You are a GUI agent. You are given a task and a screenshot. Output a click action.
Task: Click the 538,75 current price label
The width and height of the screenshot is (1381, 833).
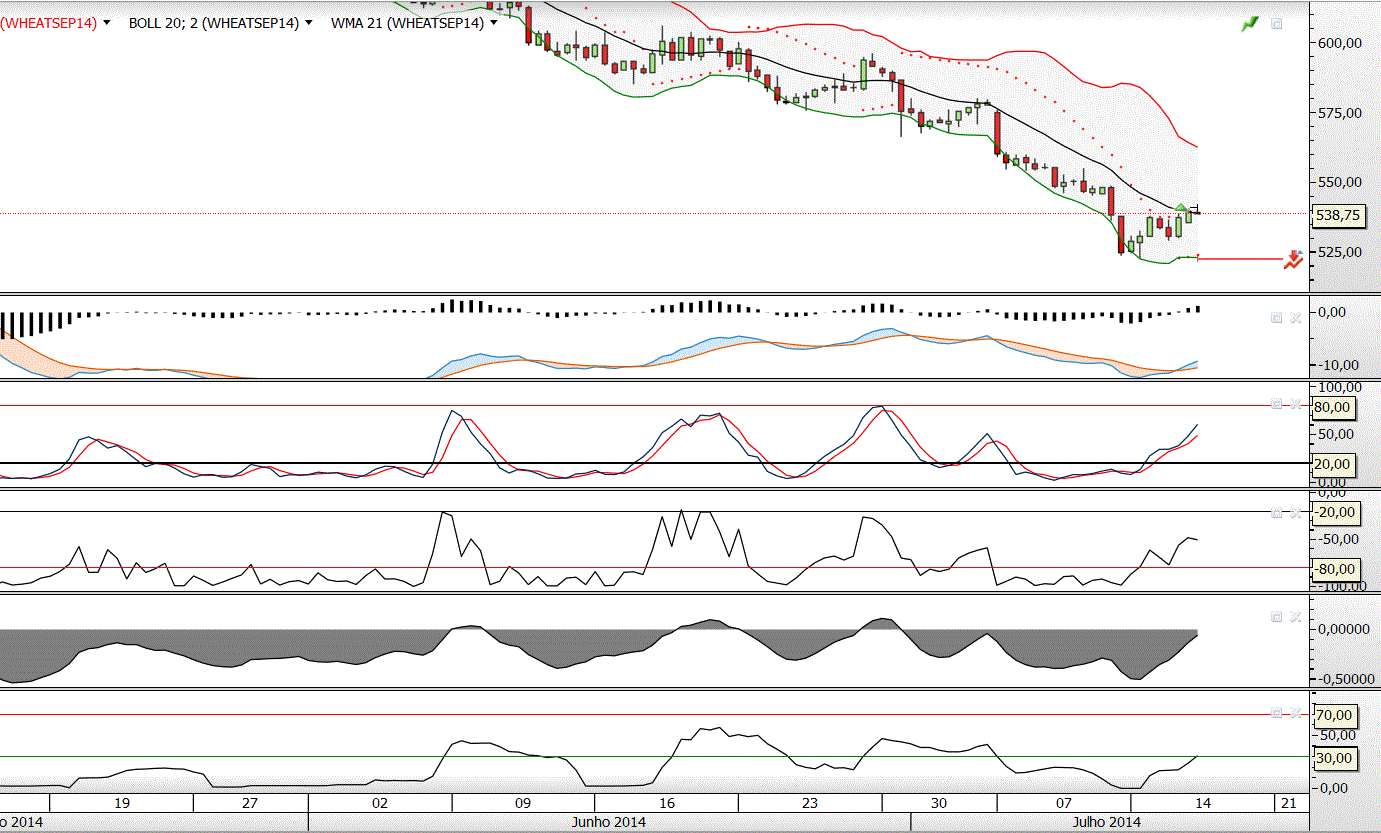1338,214
